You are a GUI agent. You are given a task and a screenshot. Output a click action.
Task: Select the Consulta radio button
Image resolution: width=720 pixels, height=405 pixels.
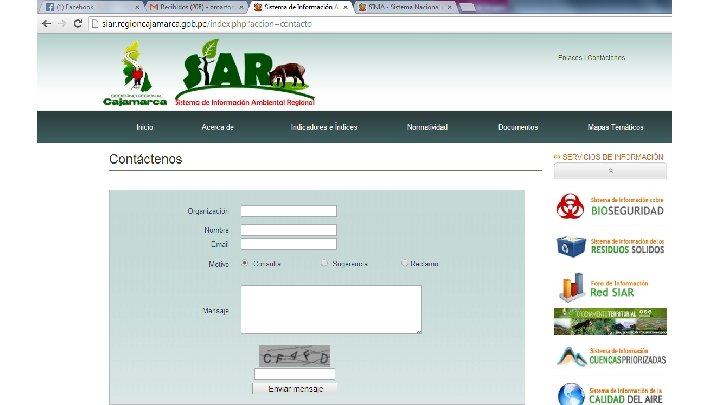point(245,264)
